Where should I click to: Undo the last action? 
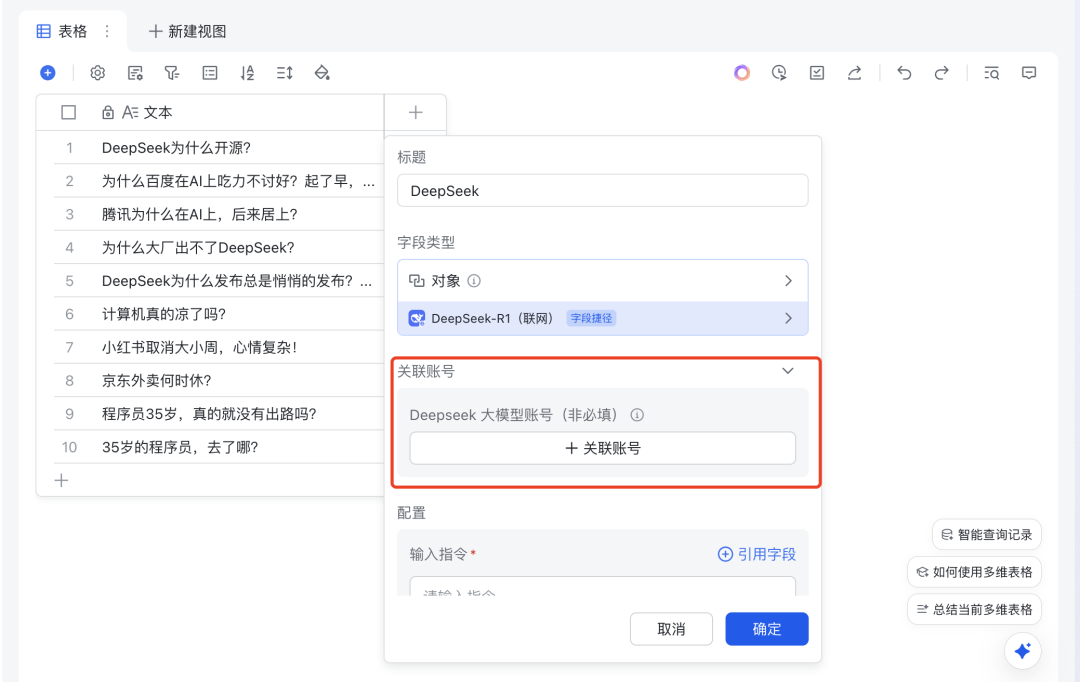click(904, 72)
